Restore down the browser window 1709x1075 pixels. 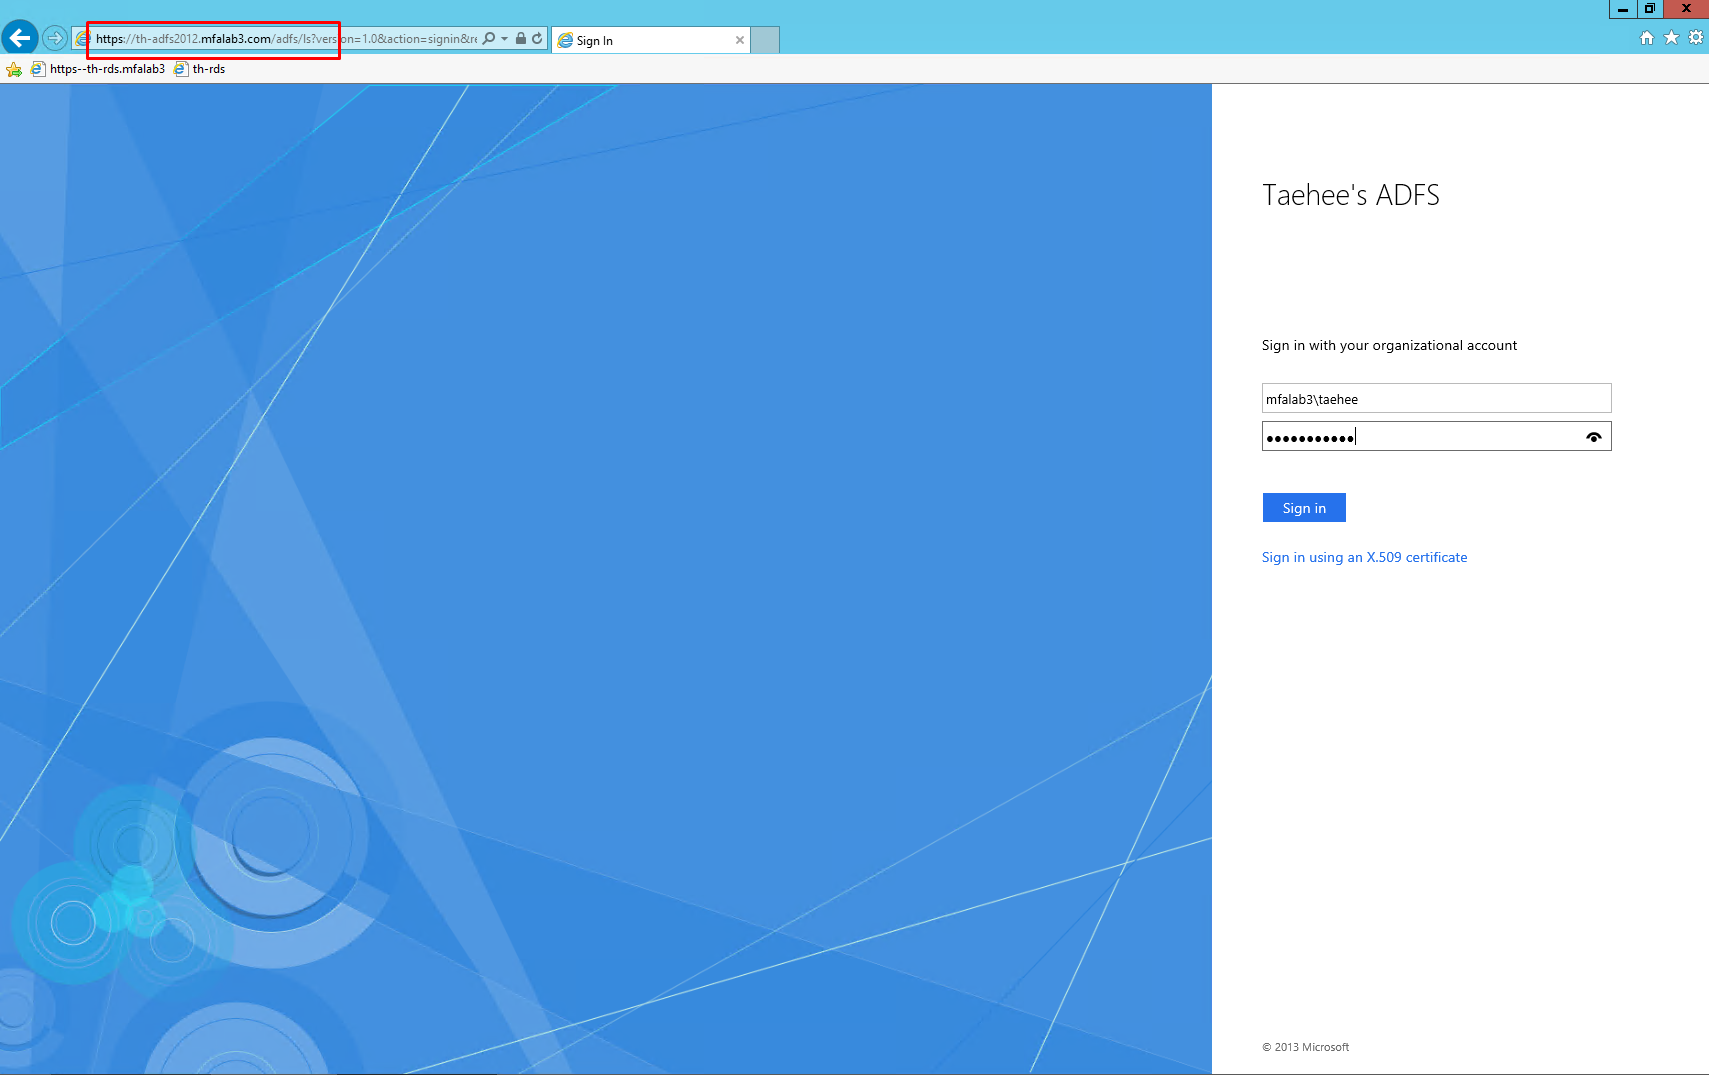click(x=1649, y=9)
